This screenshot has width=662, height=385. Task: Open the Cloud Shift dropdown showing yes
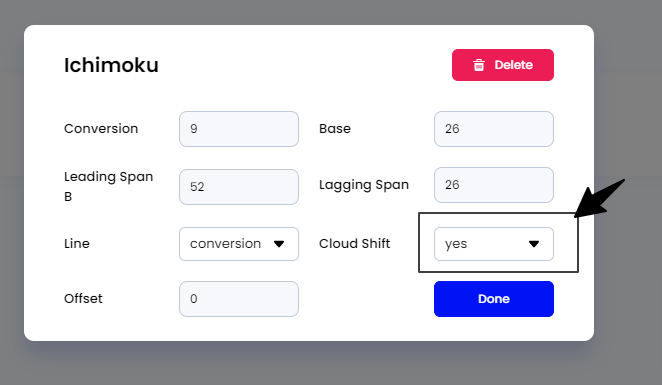tap(494, 244)
